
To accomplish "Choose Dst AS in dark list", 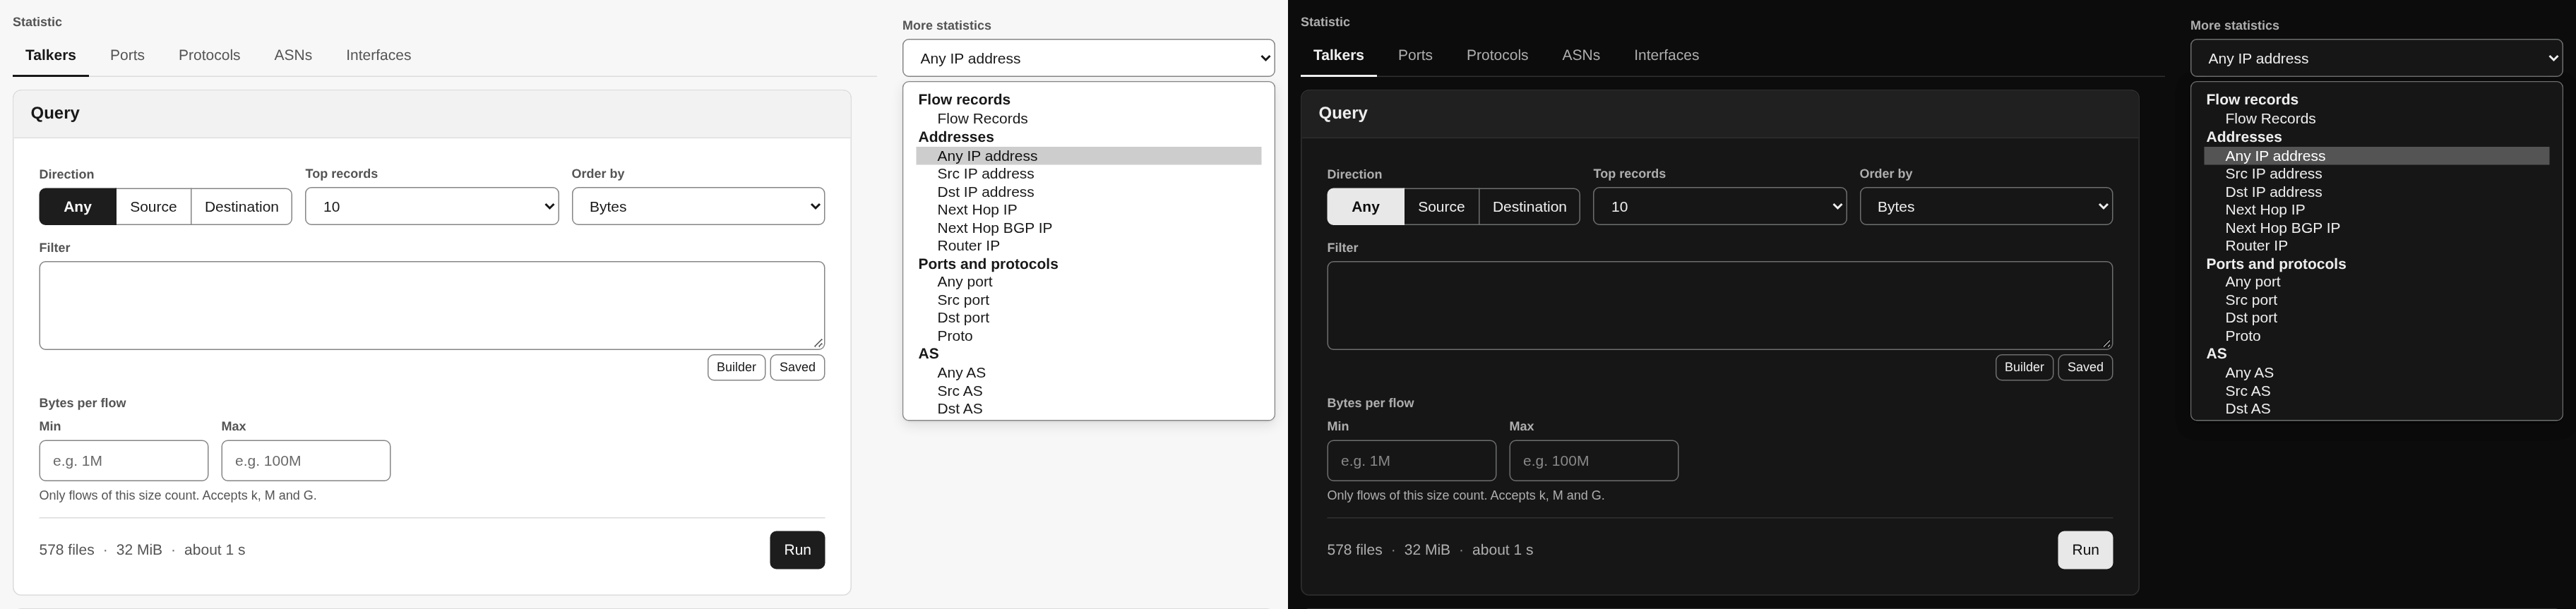I will click(2377, 409).
